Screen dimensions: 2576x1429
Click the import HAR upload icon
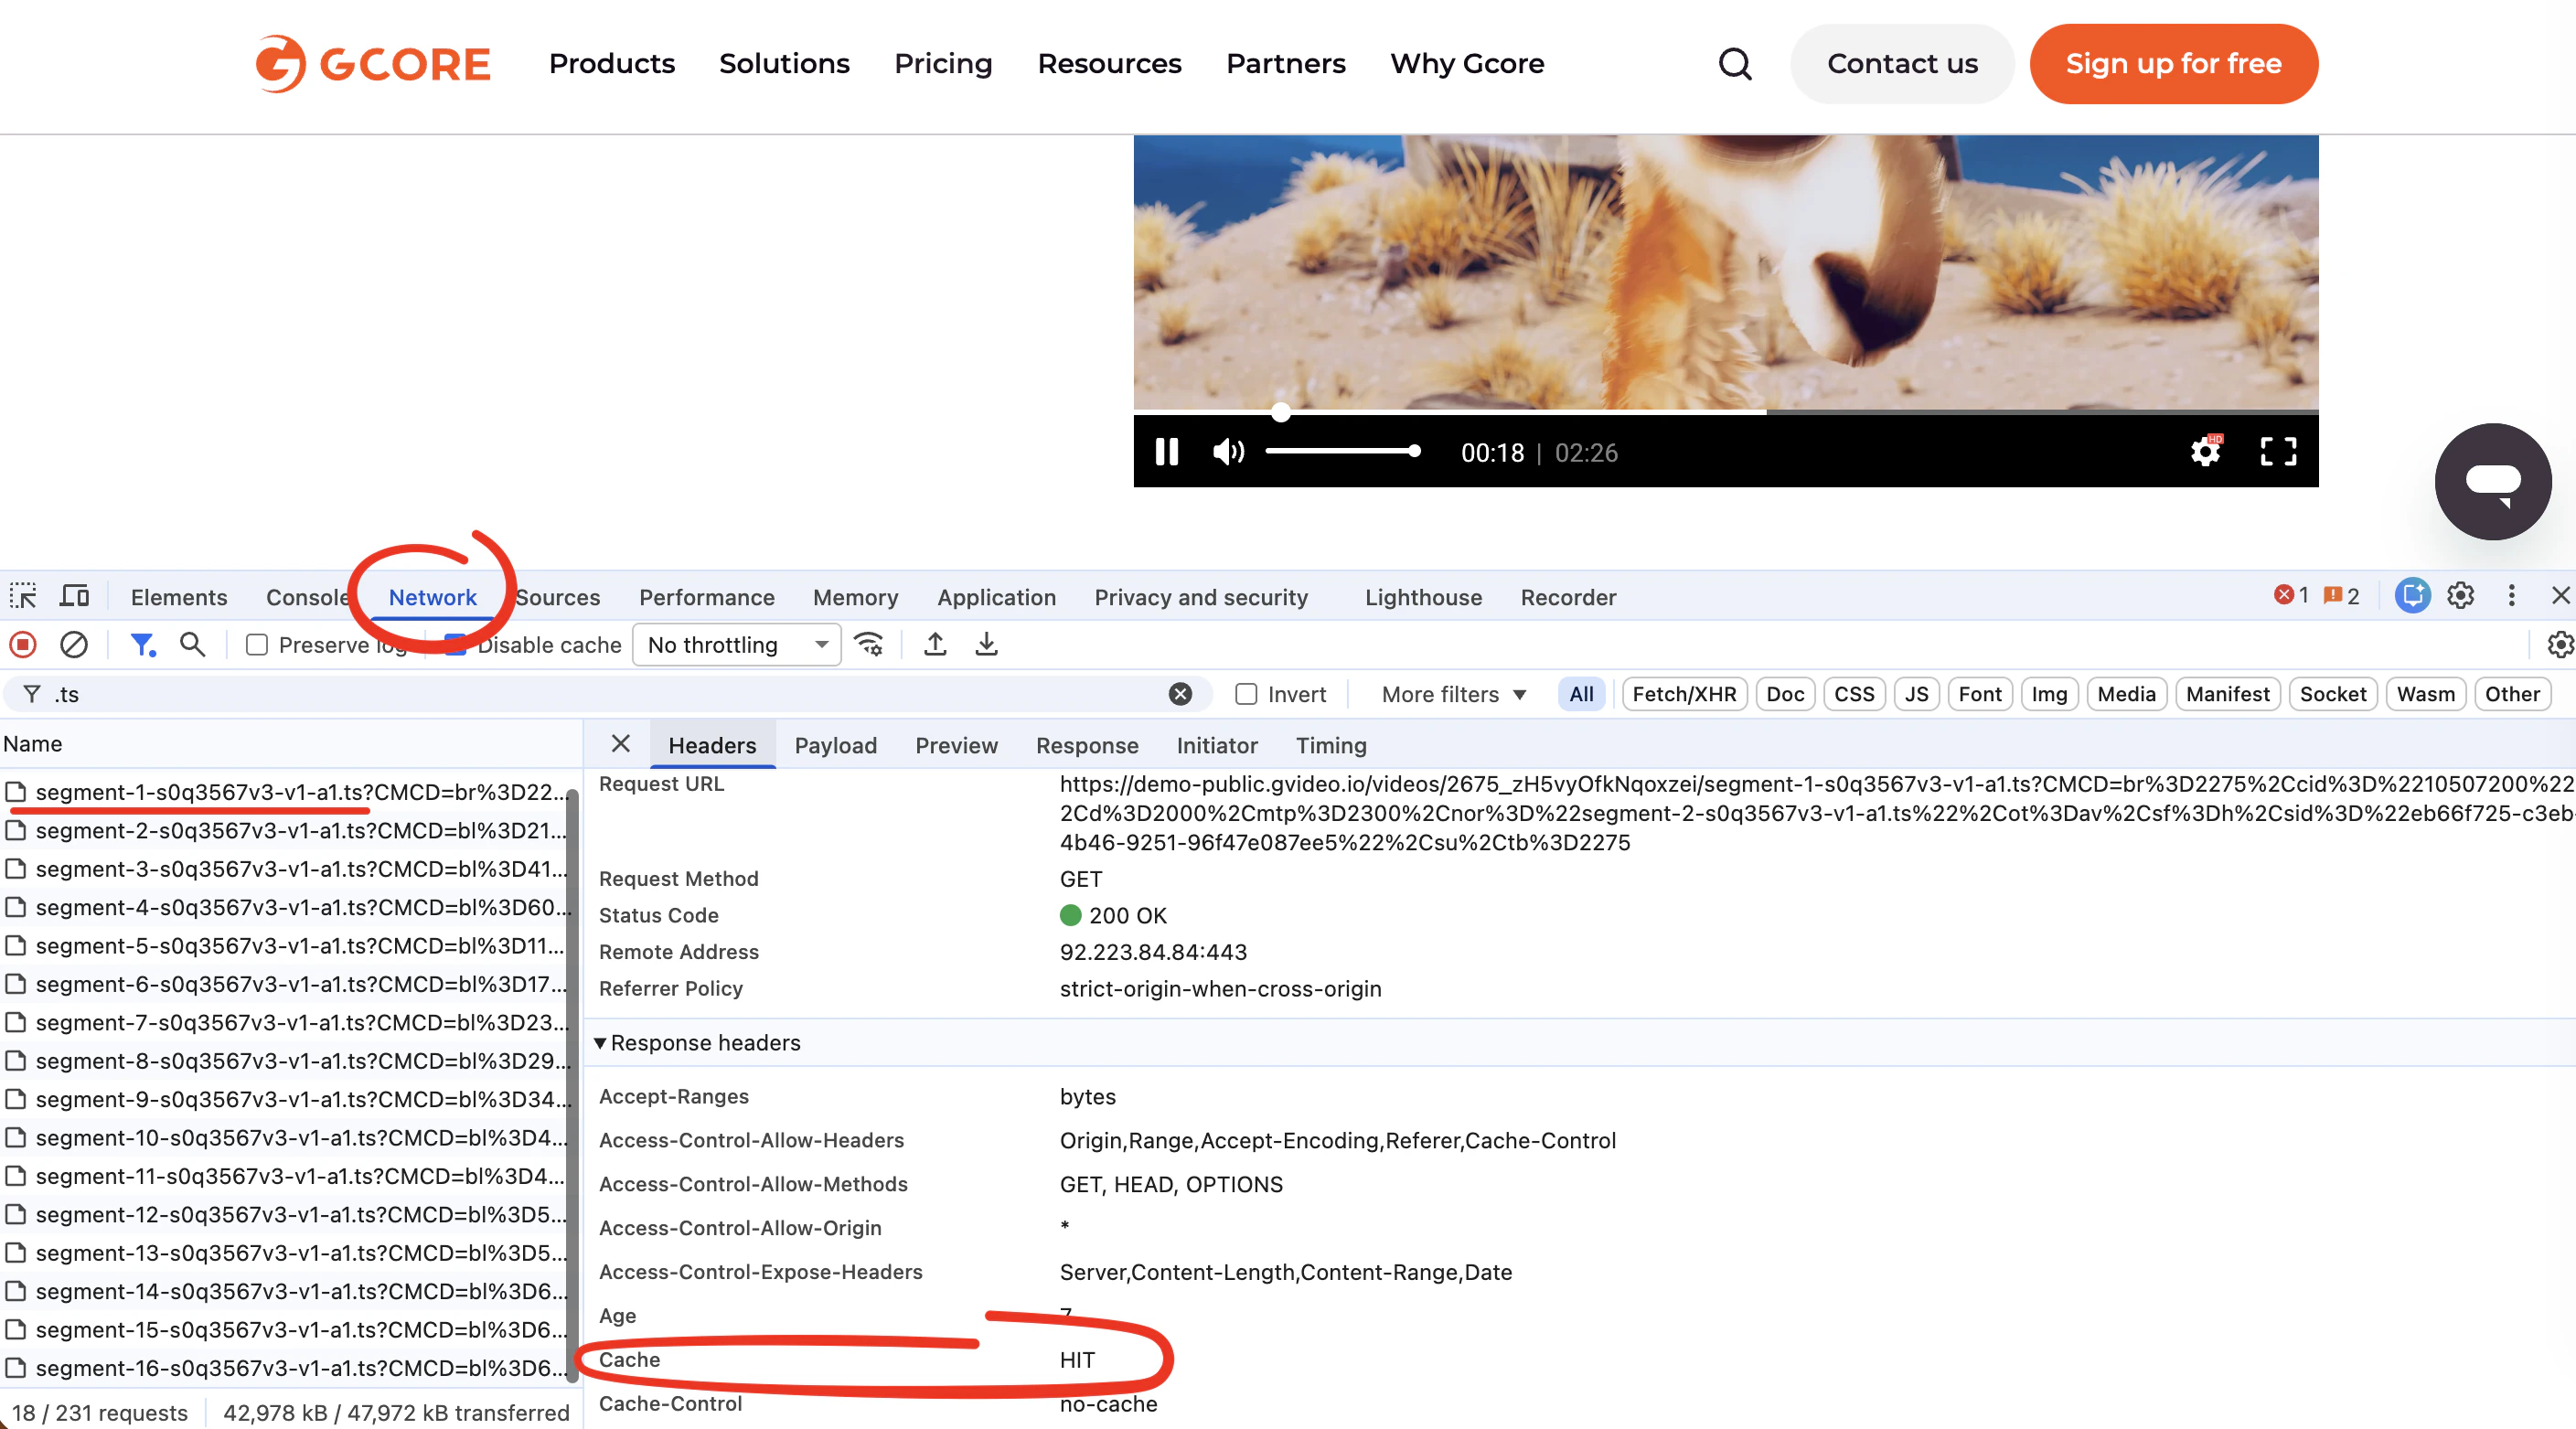[935, 645]
